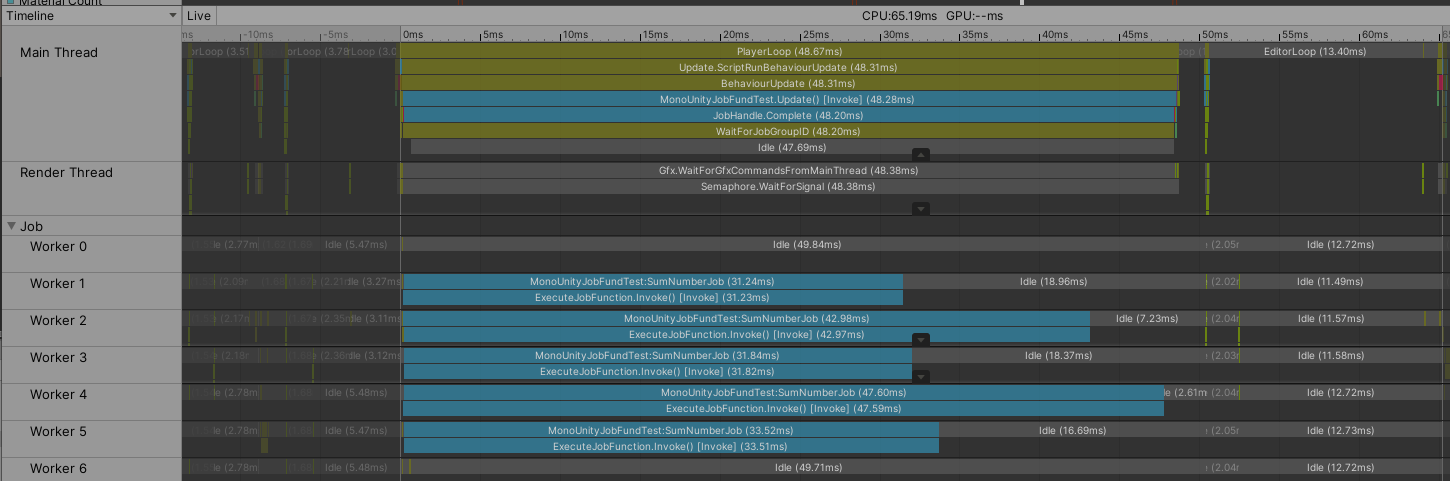Toggle the Live button
The image size is (1450, 481).
coord(199,16)
